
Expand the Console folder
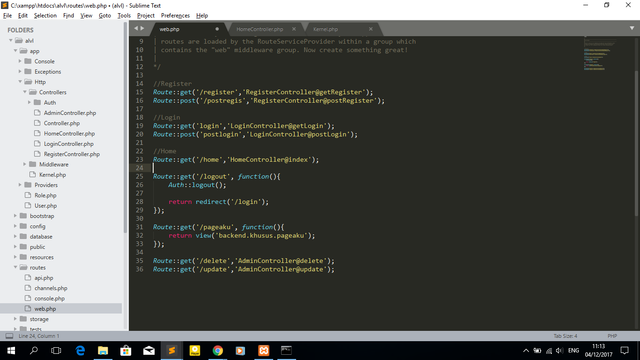20,61
